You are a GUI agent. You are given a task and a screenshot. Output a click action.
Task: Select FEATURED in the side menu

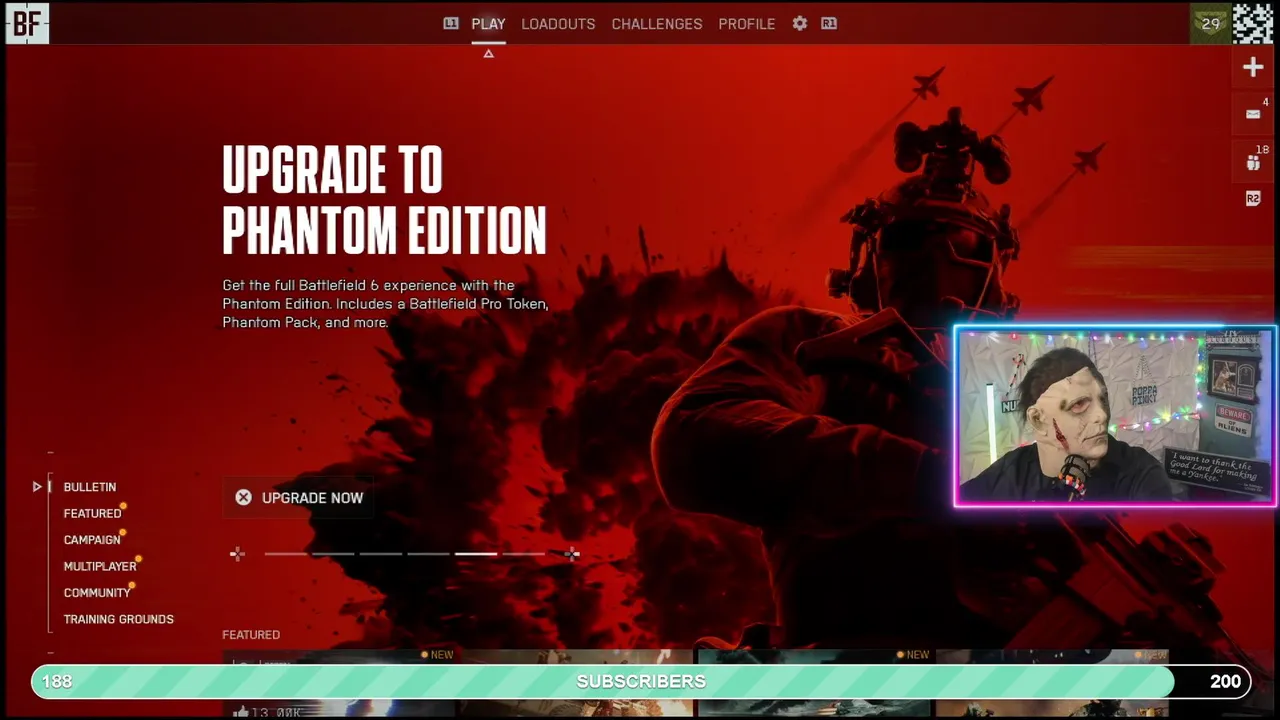point(92,514)
